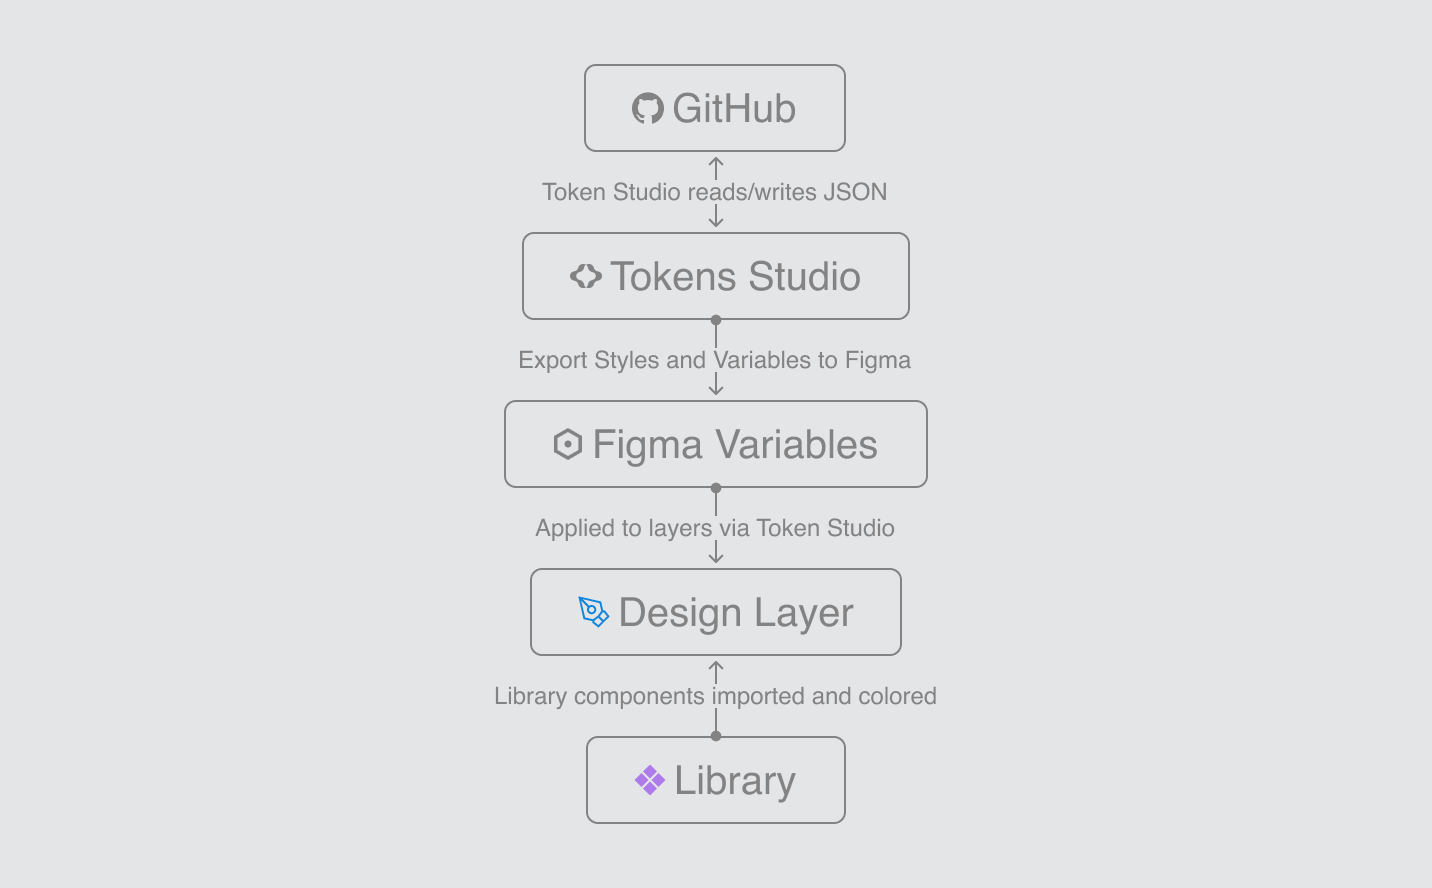This screenshot has height=888, width=1432.
Task: Click the GitHub octocat logo icon
Action: [x=648, y=108]
